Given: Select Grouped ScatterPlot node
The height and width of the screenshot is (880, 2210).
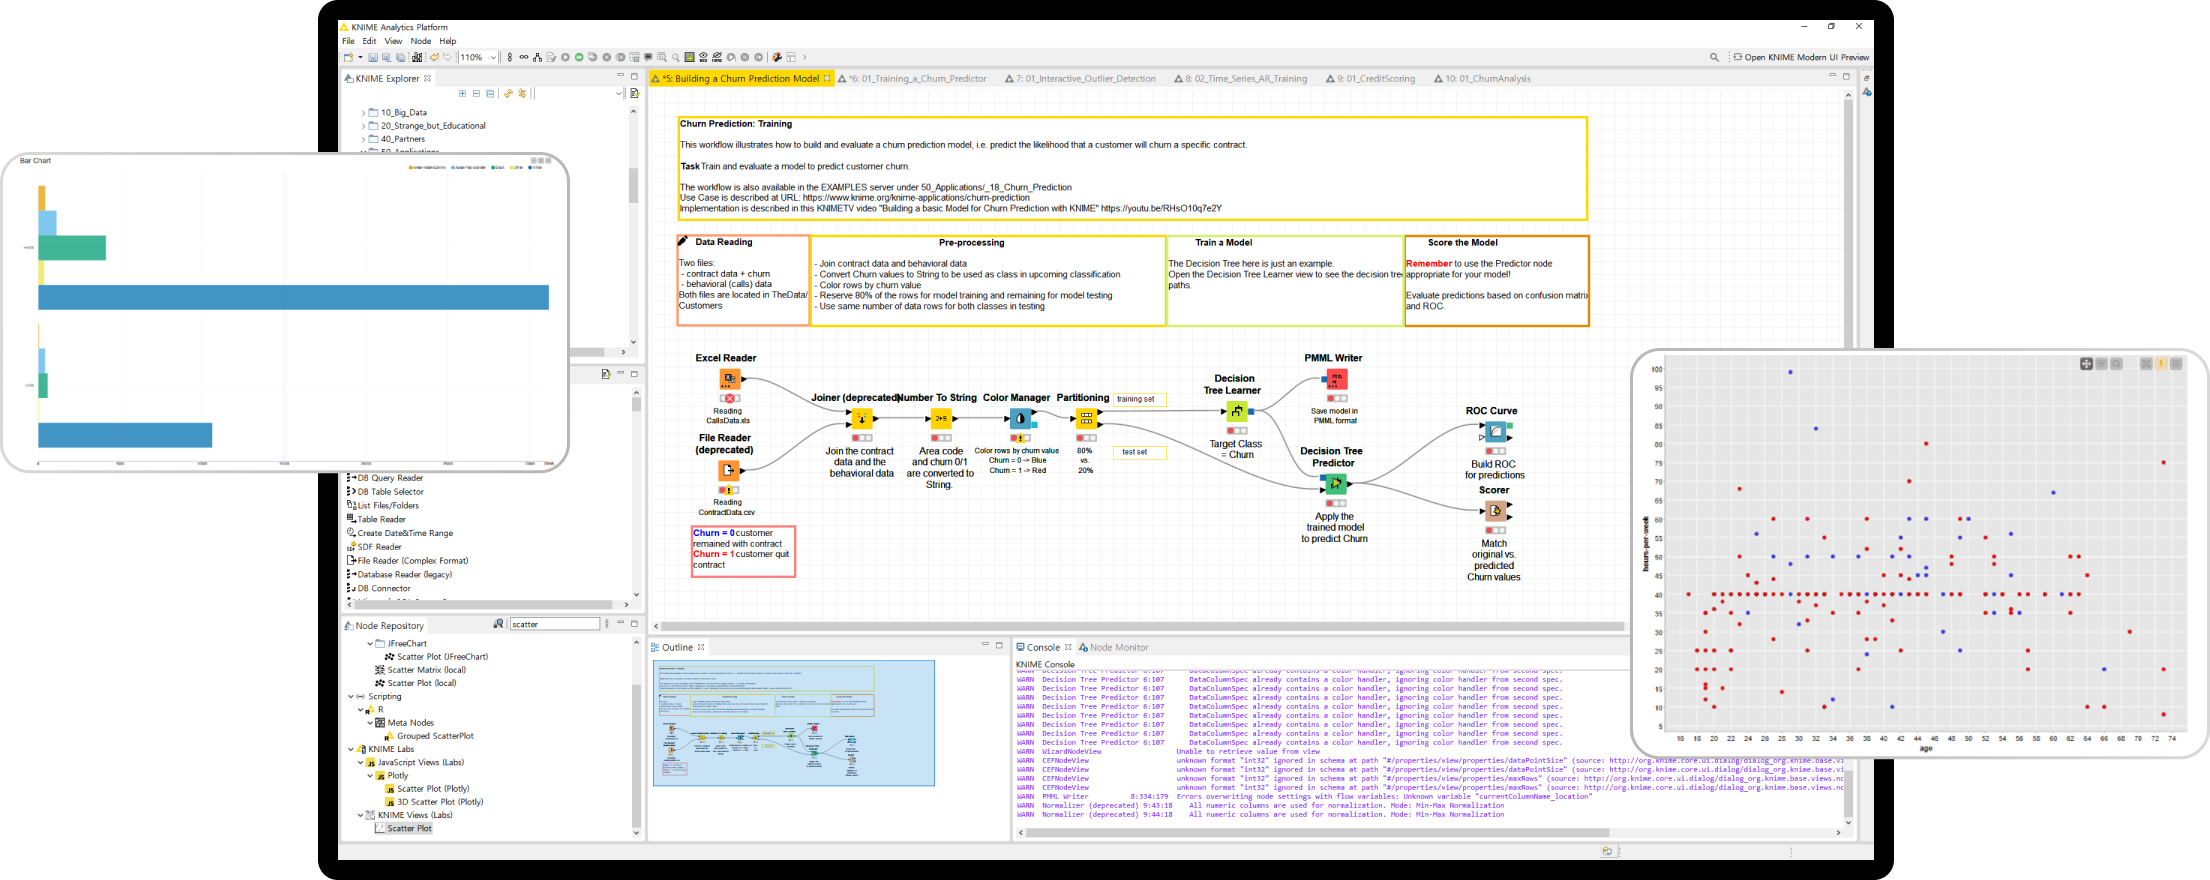Looking at the screenshot, I should (429, 736).
